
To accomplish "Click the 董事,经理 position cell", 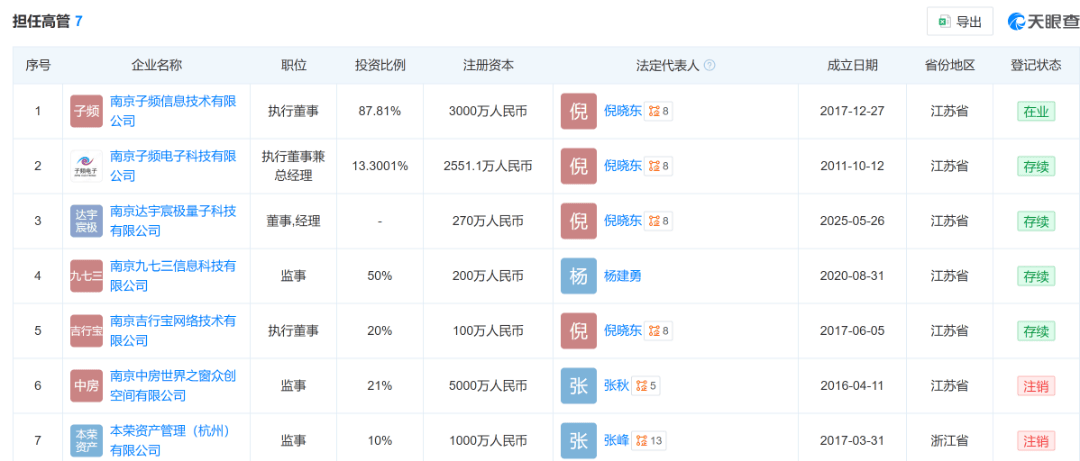I will click(x=293, y=221).
